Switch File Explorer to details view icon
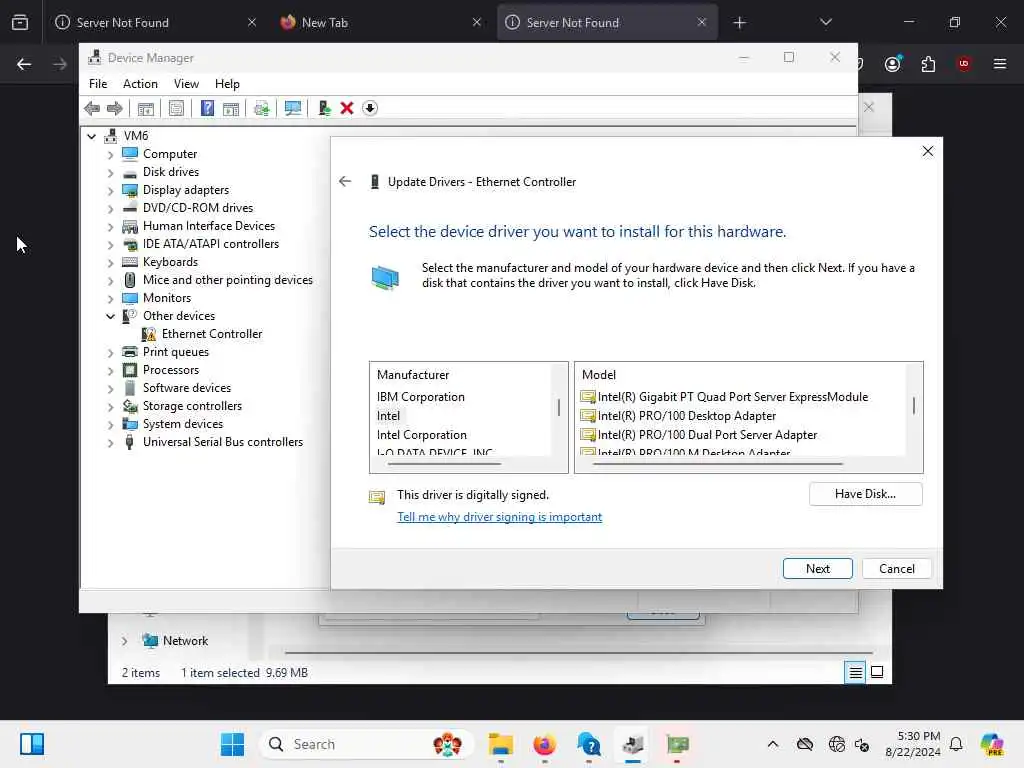This screenshot has width=1024, height=768. [x=855, y=672]
